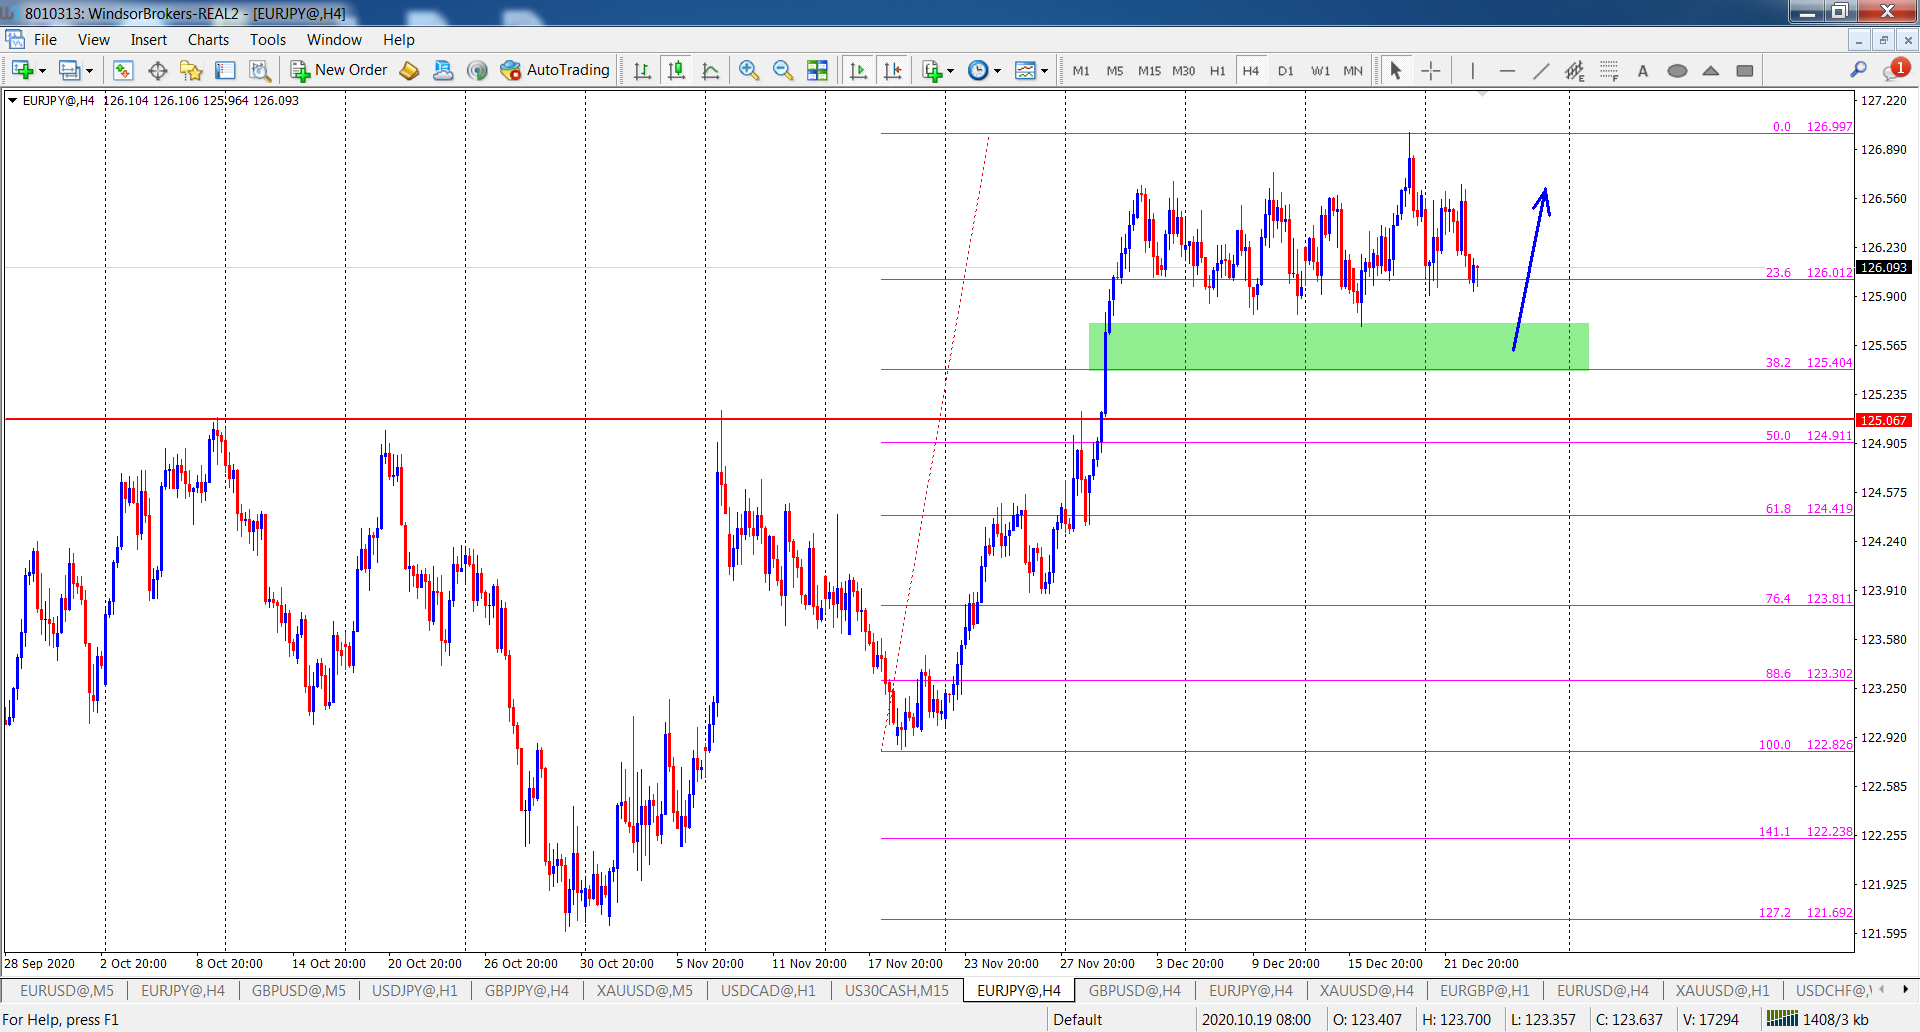Select the Vertical Line drawing tool
Image resolution: width=1920 pixels, height=1032 pixels.
coord(1472,70)
